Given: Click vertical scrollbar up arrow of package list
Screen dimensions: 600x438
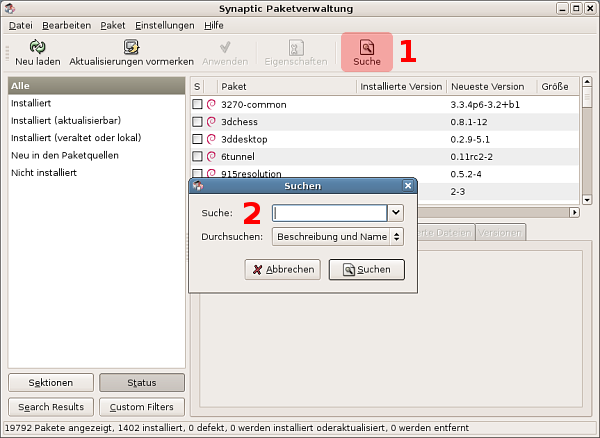Looking at the screenshot, I should click(x=587, y=81).
